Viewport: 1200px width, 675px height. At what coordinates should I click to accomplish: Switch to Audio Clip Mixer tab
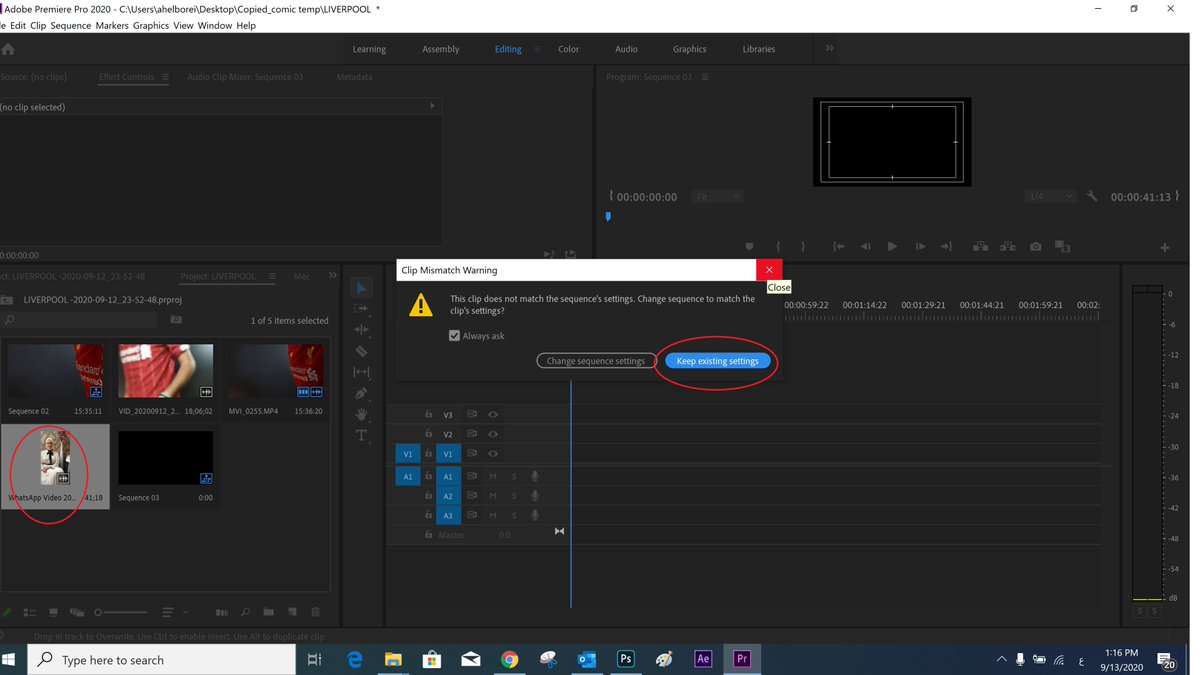pyautogui.click(x=245, y=77)
